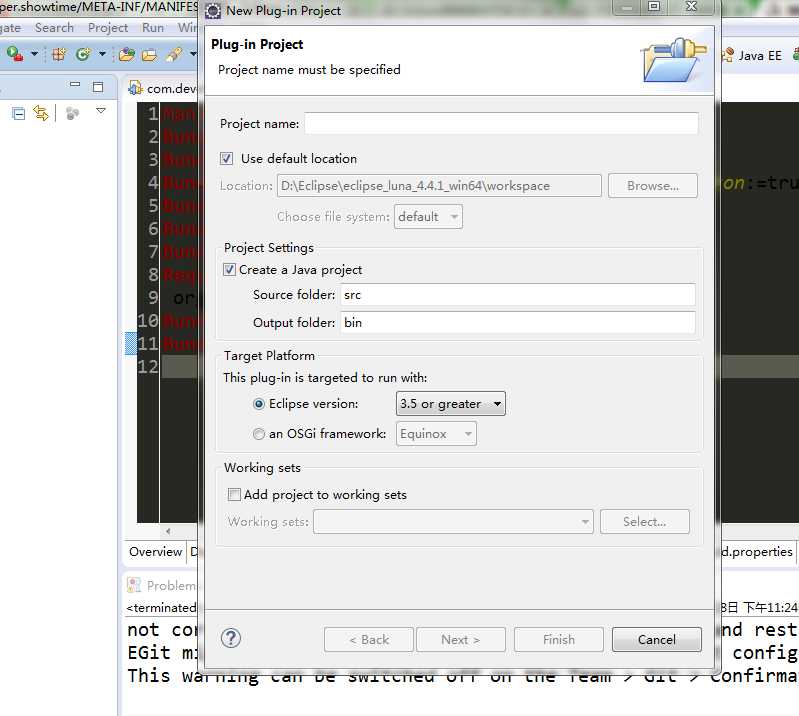Select the Overview tab of manifest editor
Image resolution: width=799 pixels, height=716 pixels.
pyautogui.click(x=155, y=552)
